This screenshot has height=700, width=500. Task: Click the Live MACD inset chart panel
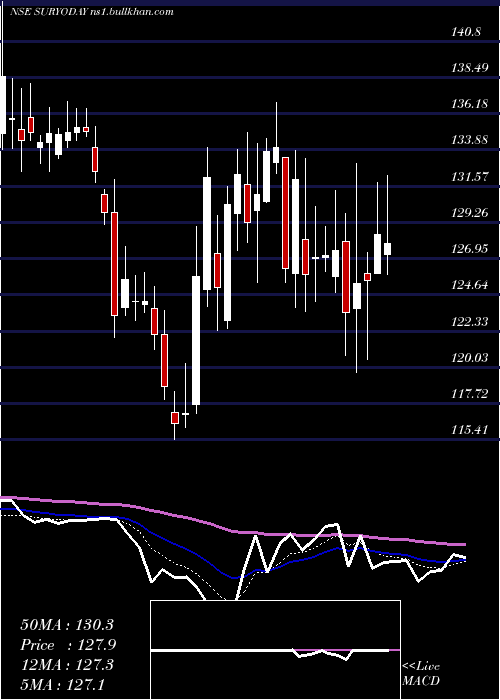coord(275,650)
